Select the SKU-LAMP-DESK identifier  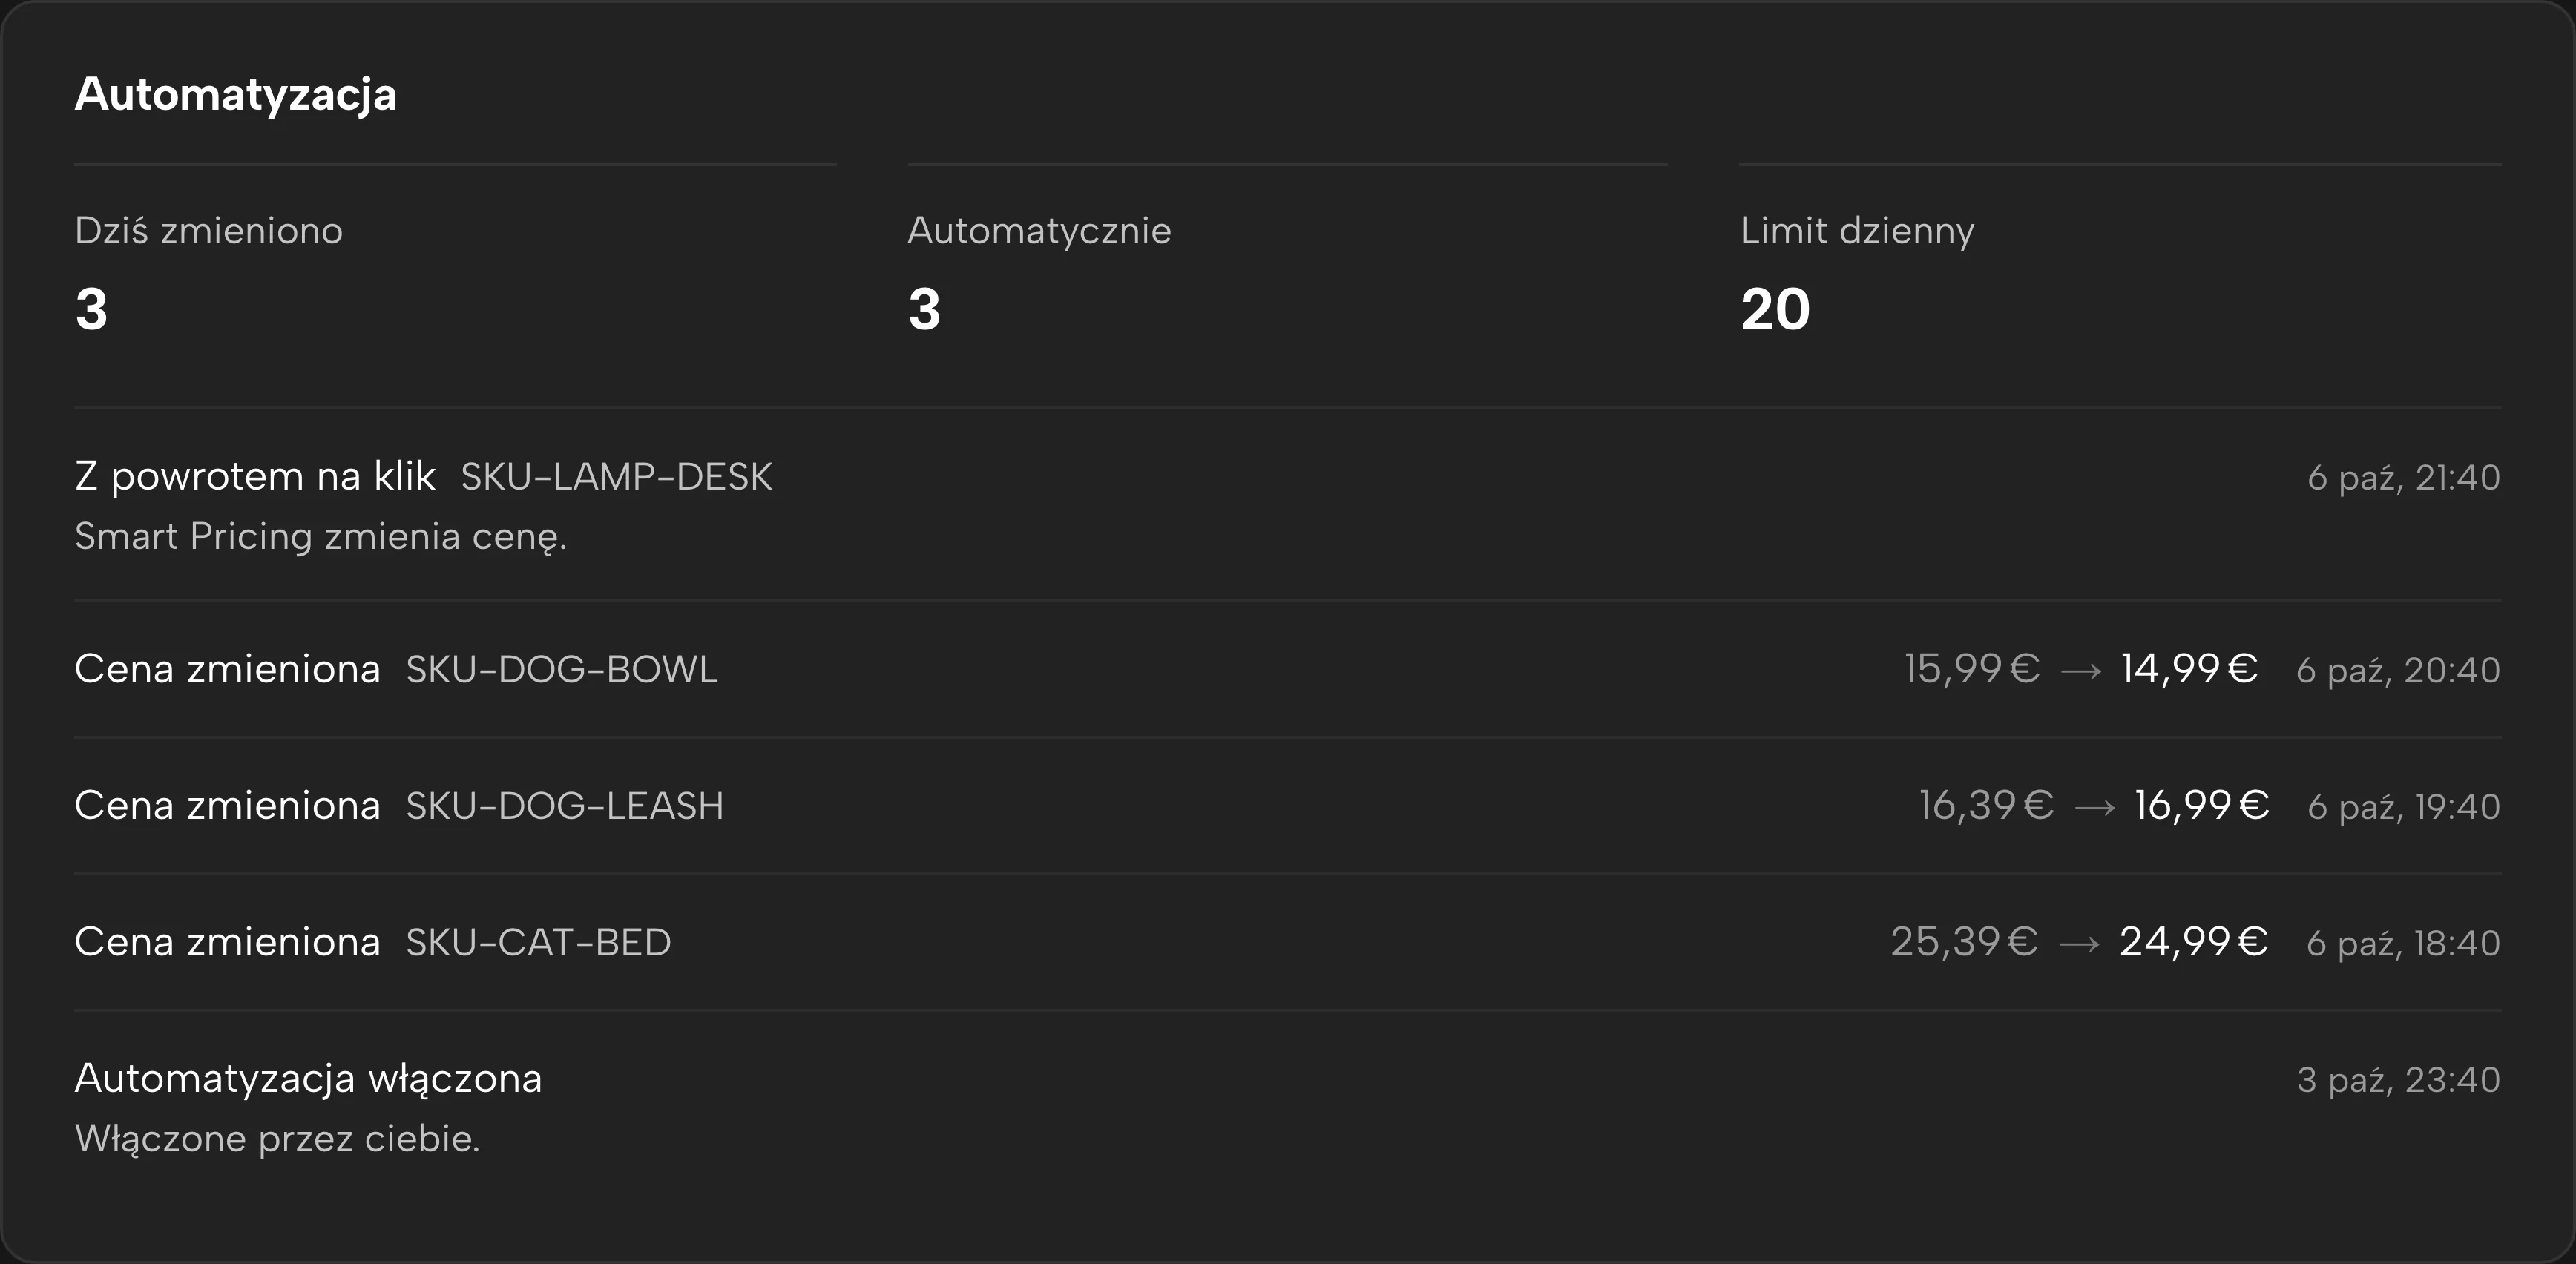point(616,477)
